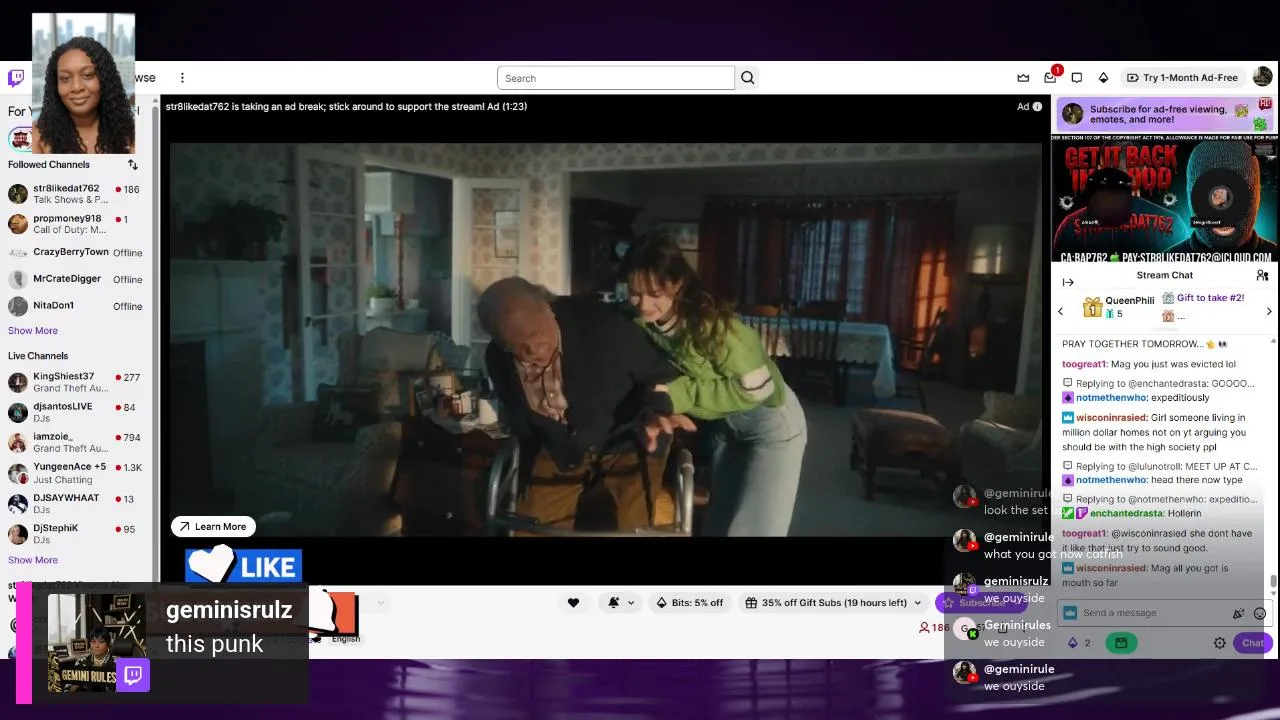Open YungeenAce +5 live channel
This screenshot has width=1280, height=720.
point(76,473)
